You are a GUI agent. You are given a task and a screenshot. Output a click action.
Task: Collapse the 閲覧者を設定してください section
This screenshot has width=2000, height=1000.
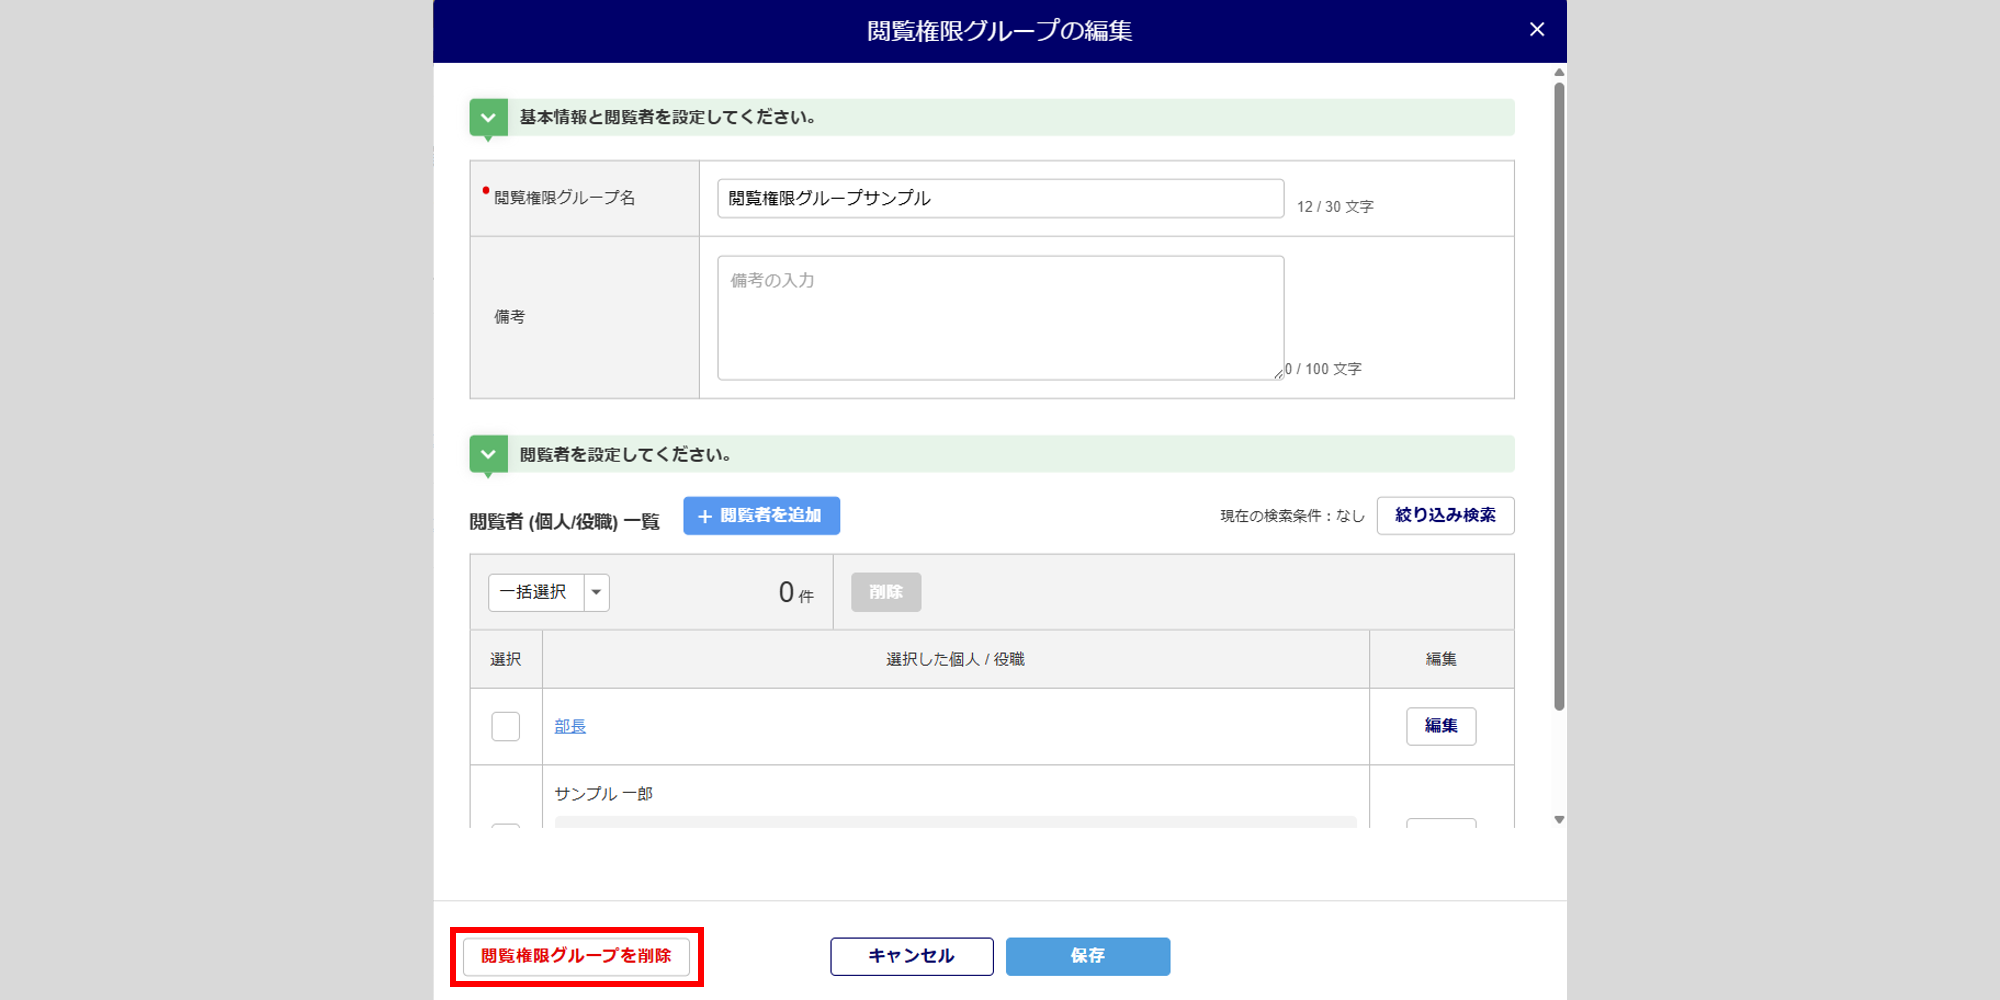point(488,455)
